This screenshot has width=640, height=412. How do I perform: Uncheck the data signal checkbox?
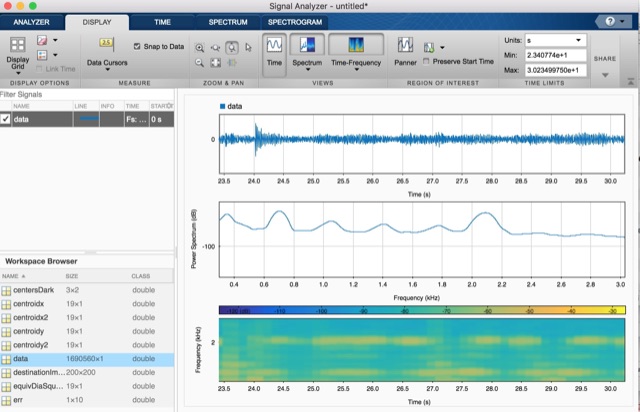(6, 119)
